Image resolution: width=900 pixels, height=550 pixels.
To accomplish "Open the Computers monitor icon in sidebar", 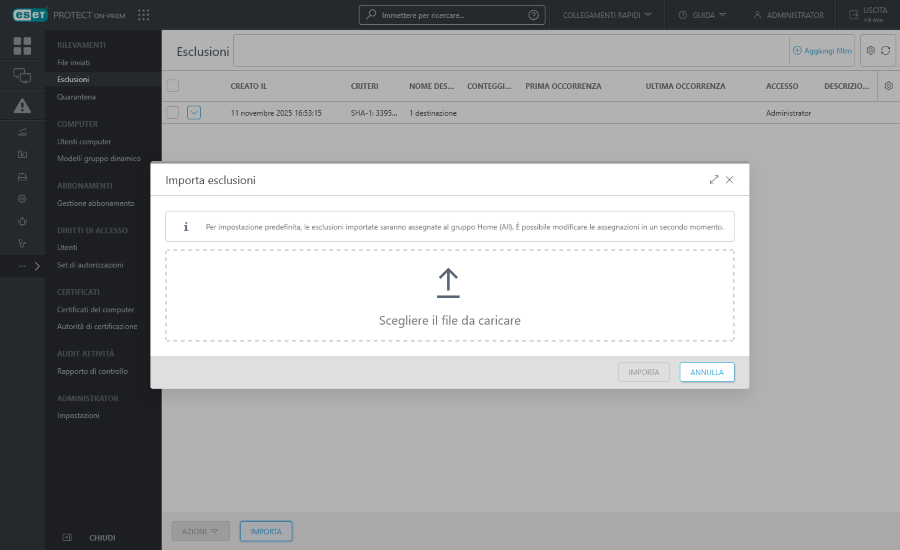I will coord(22,75).
